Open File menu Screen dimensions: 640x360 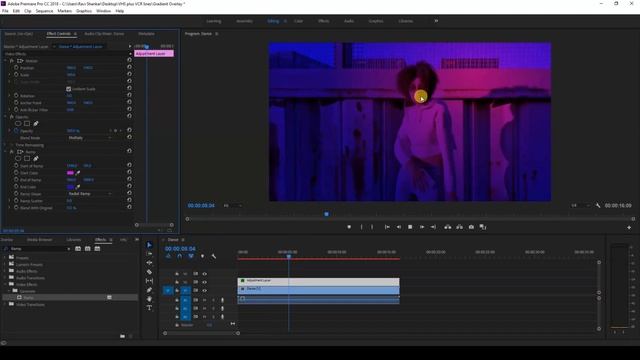tap(5, 11)
